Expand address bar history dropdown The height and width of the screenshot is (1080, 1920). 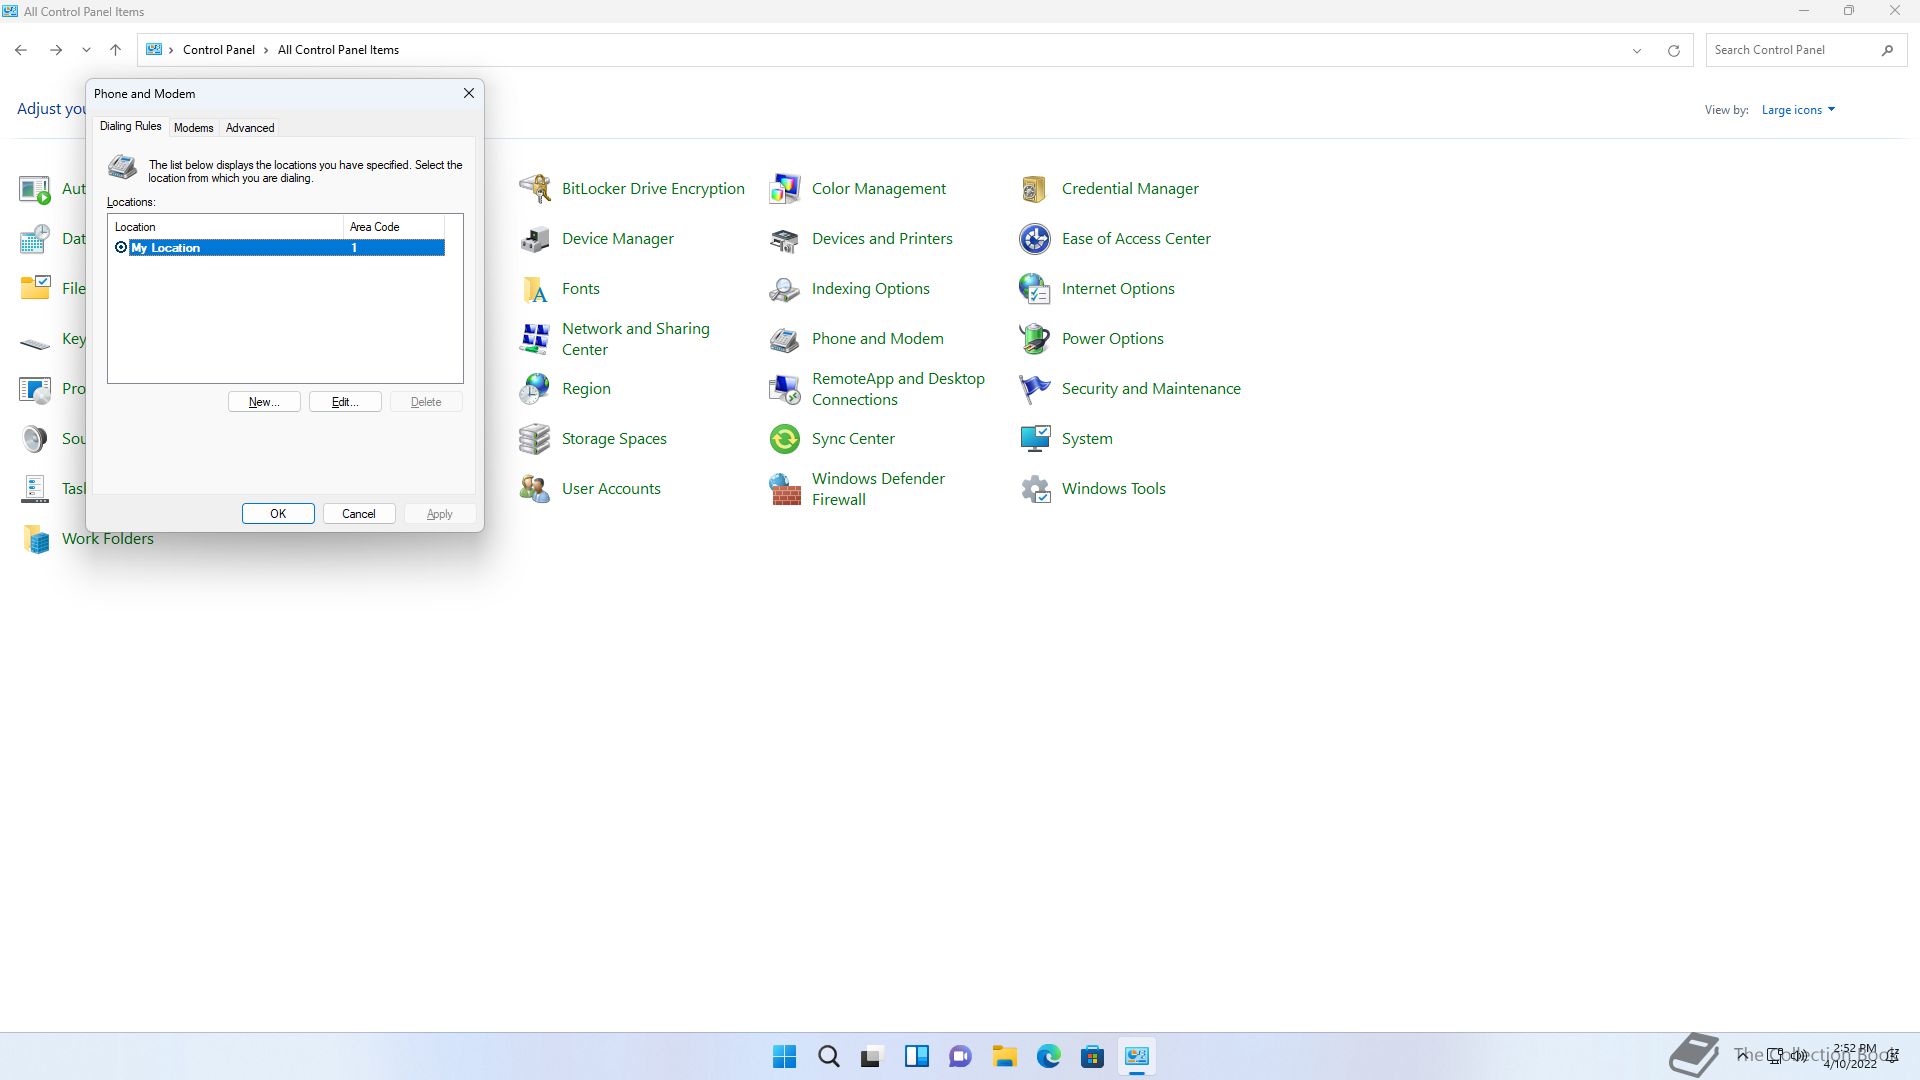[1637, 50]
